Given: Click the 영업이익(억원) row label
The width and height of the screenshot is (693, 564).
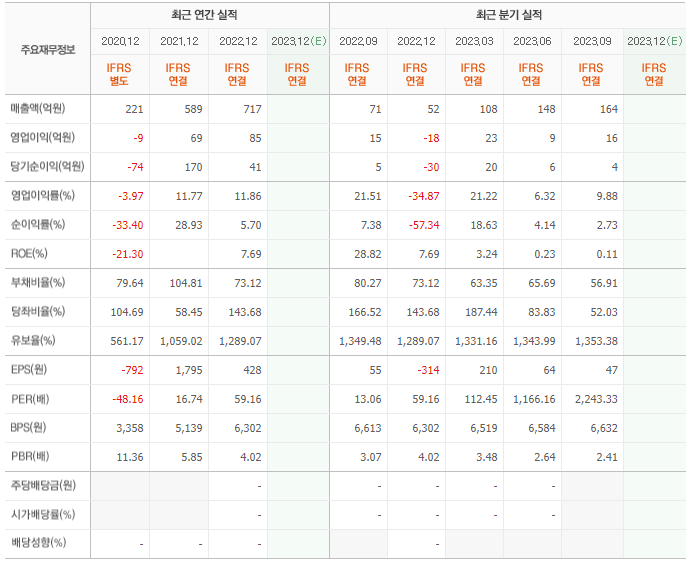Looking at the screenshot, I should point(42,137).
